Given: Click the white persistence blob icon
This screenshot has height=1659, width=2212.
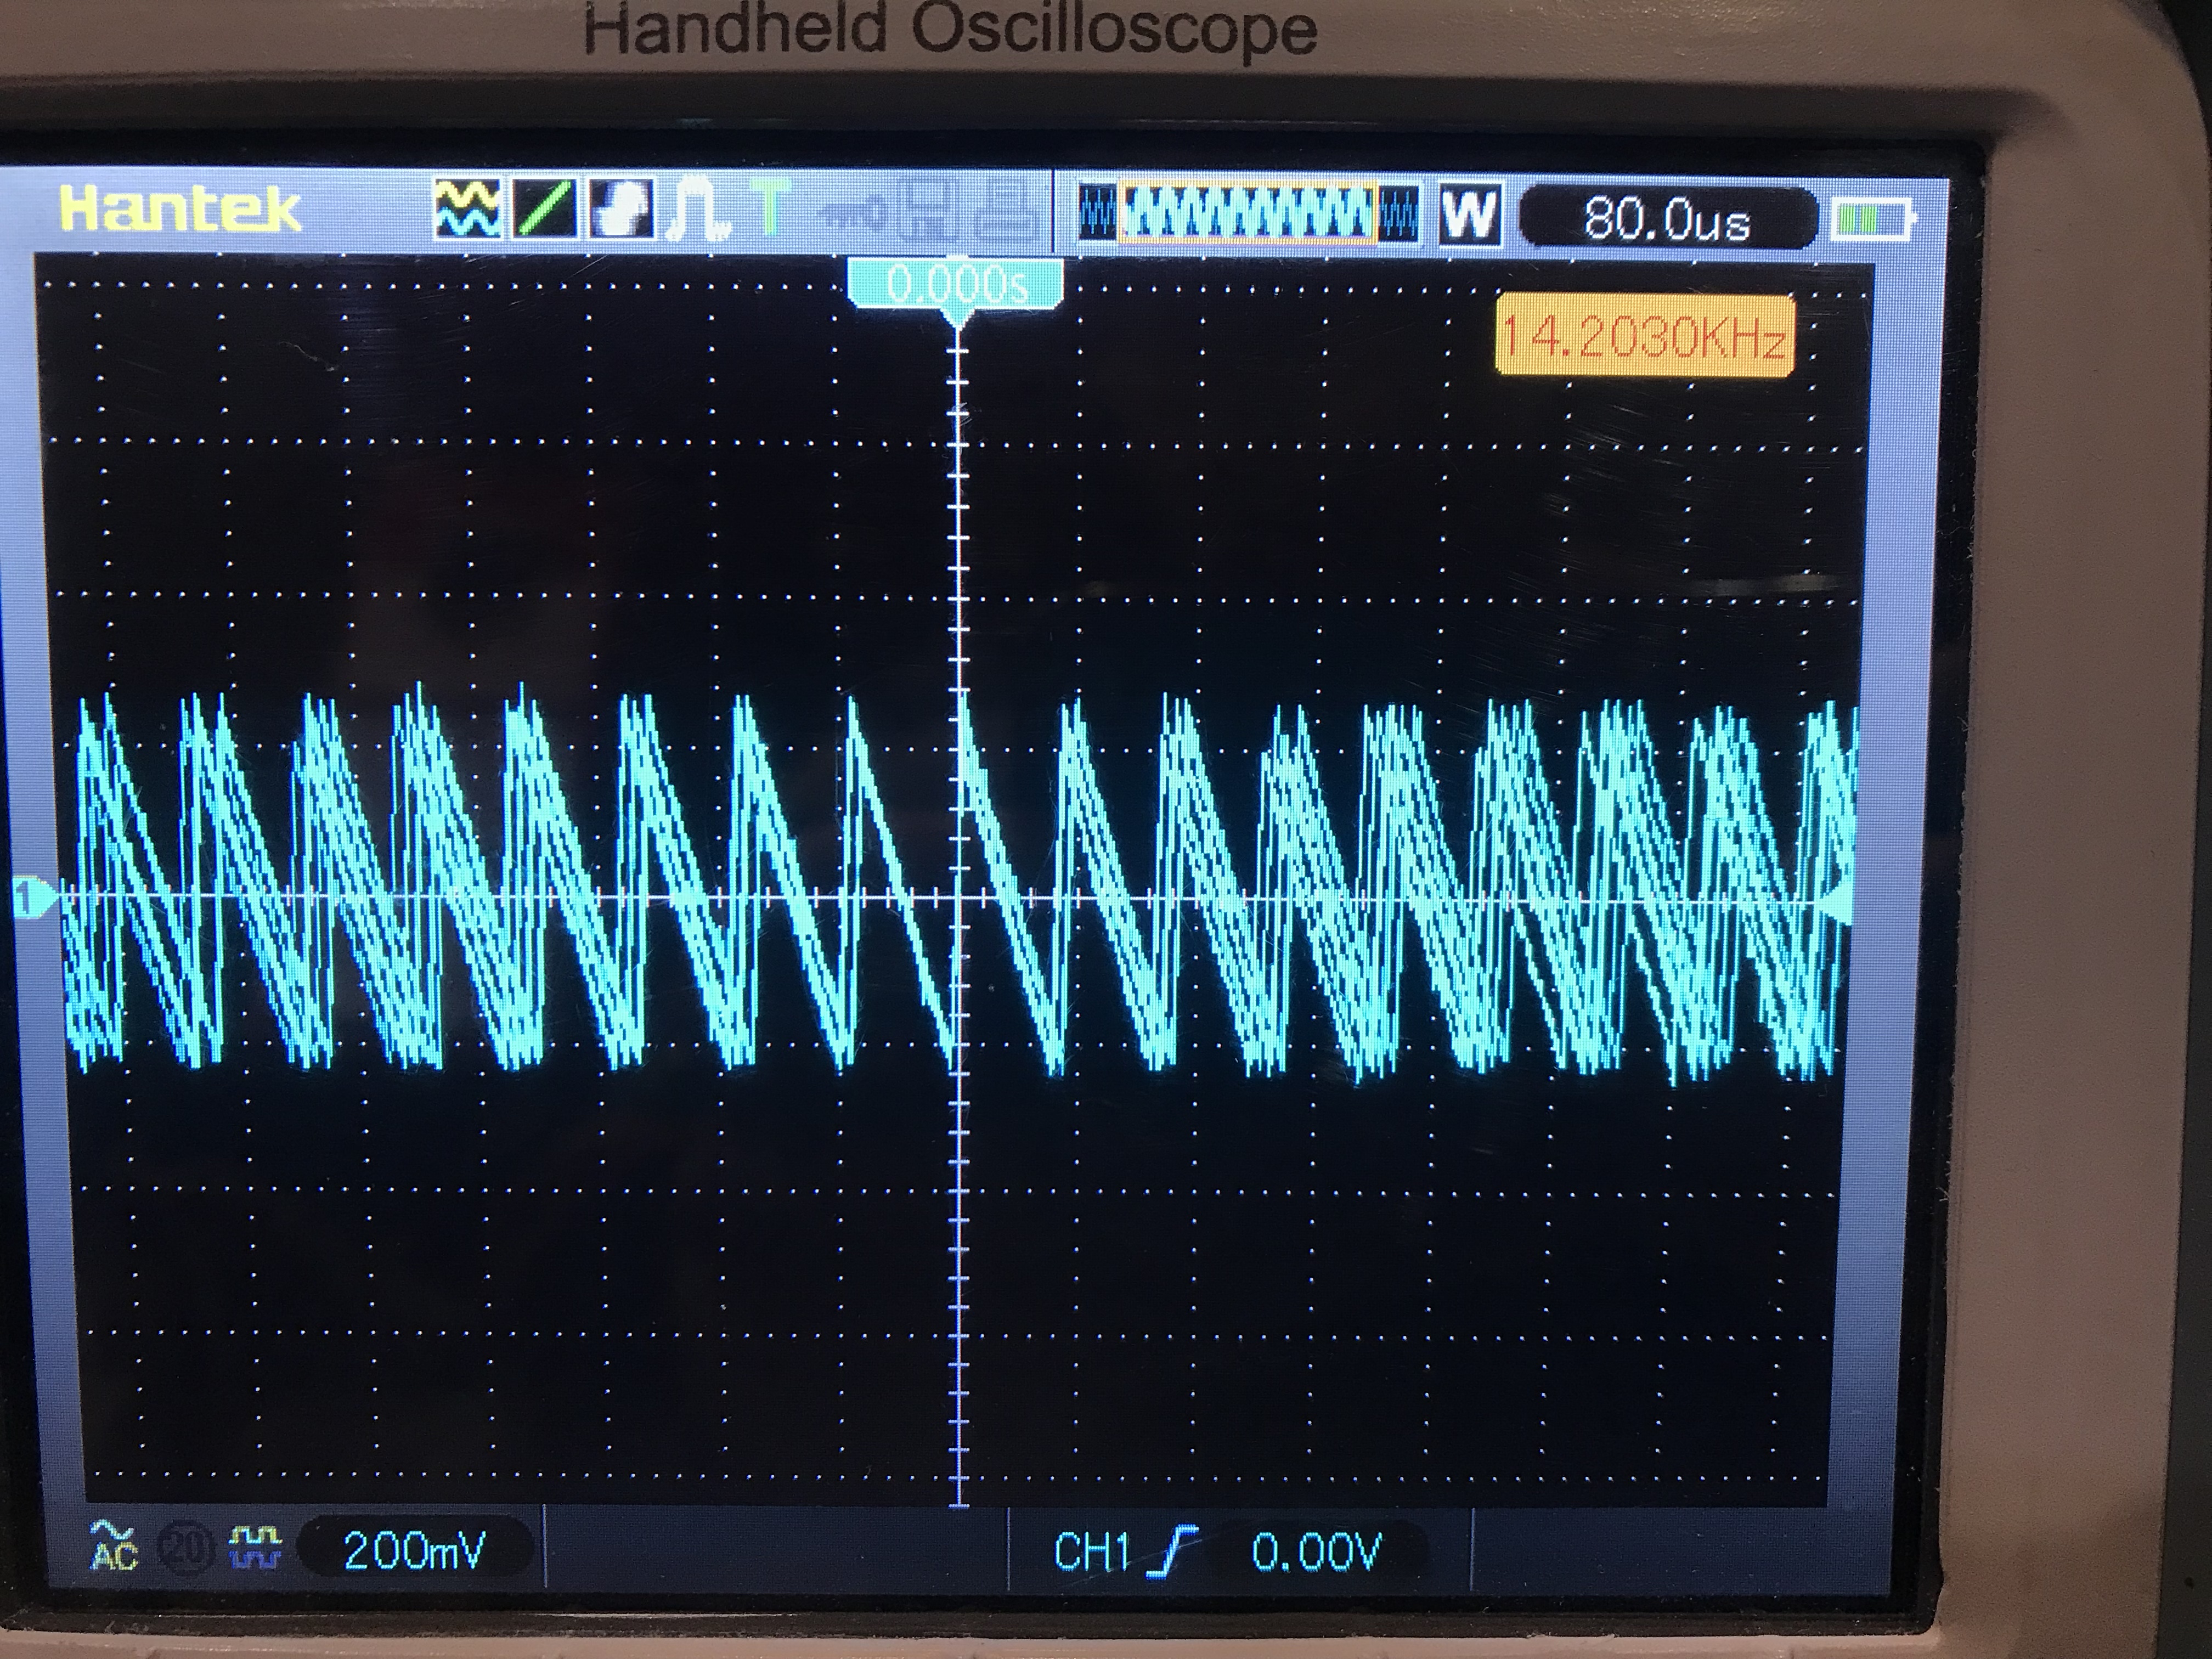Looking at the screenshot, I should [622, 208].
